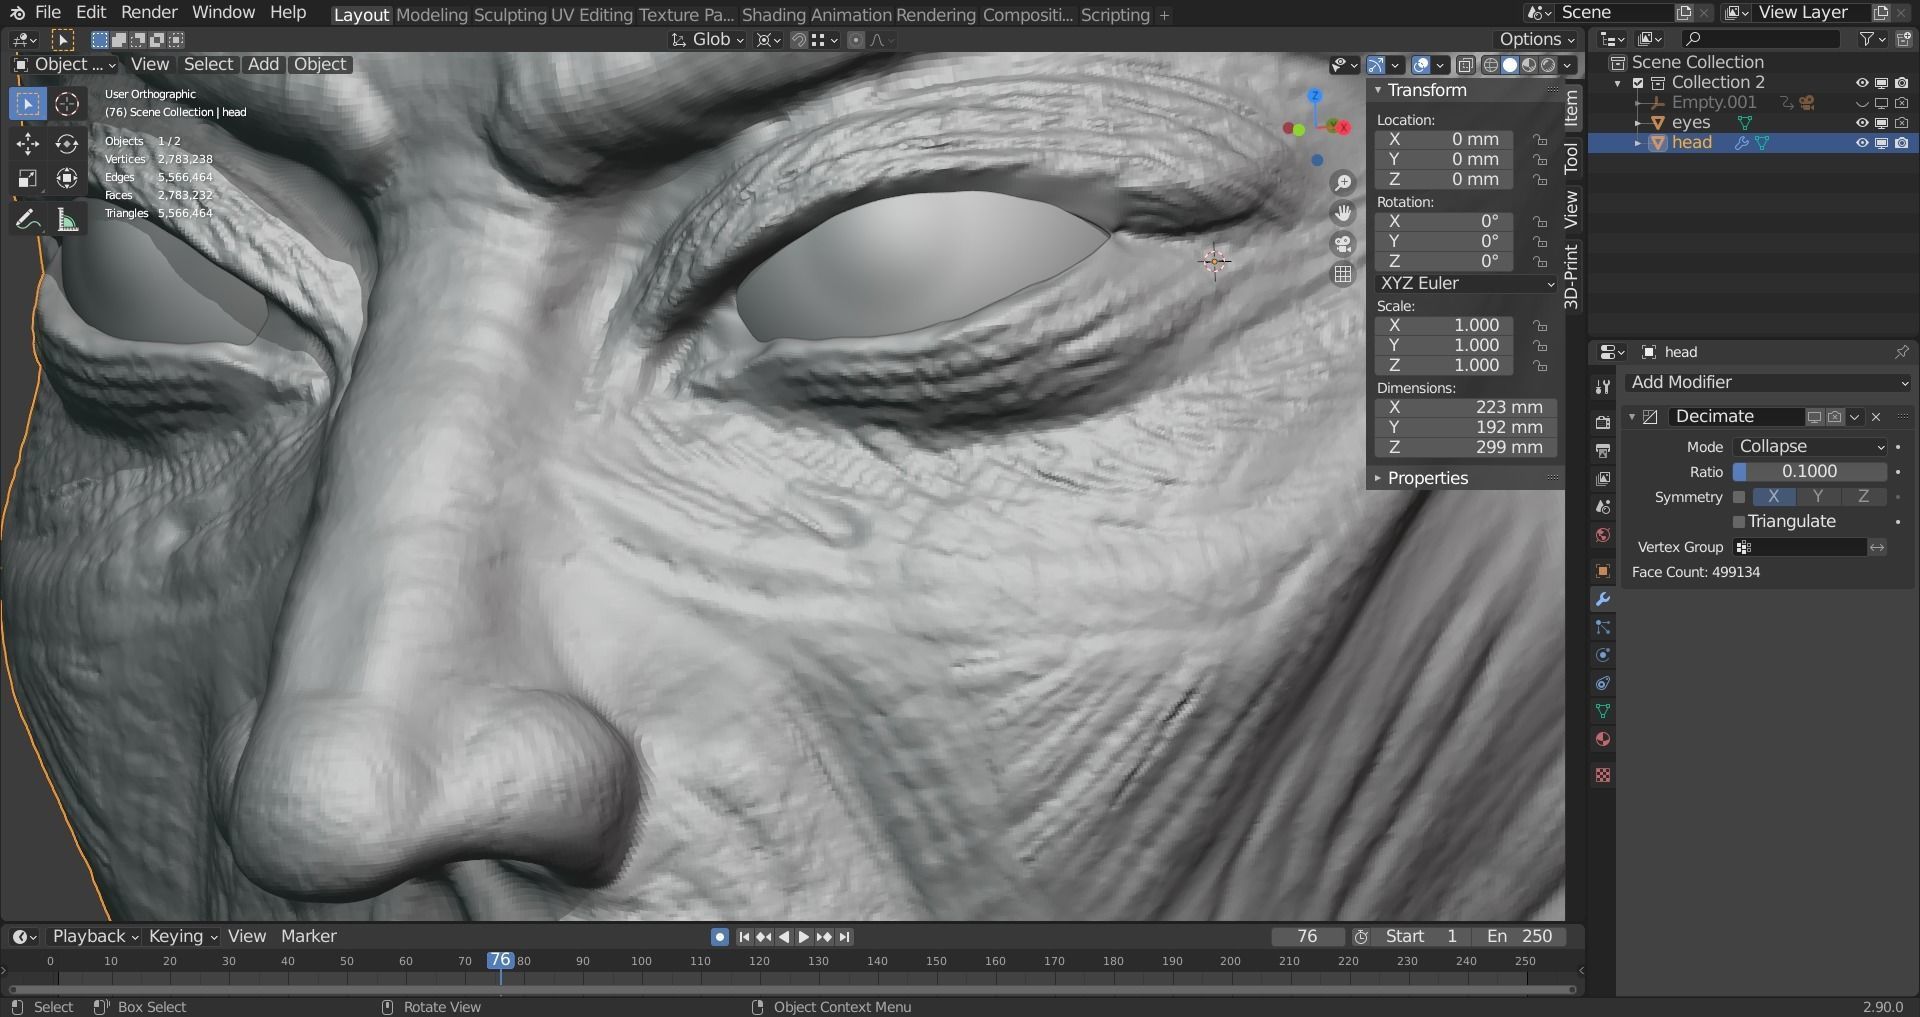Activate the Transform tool
The image size is (1920, 1017).
coord(67,179)
